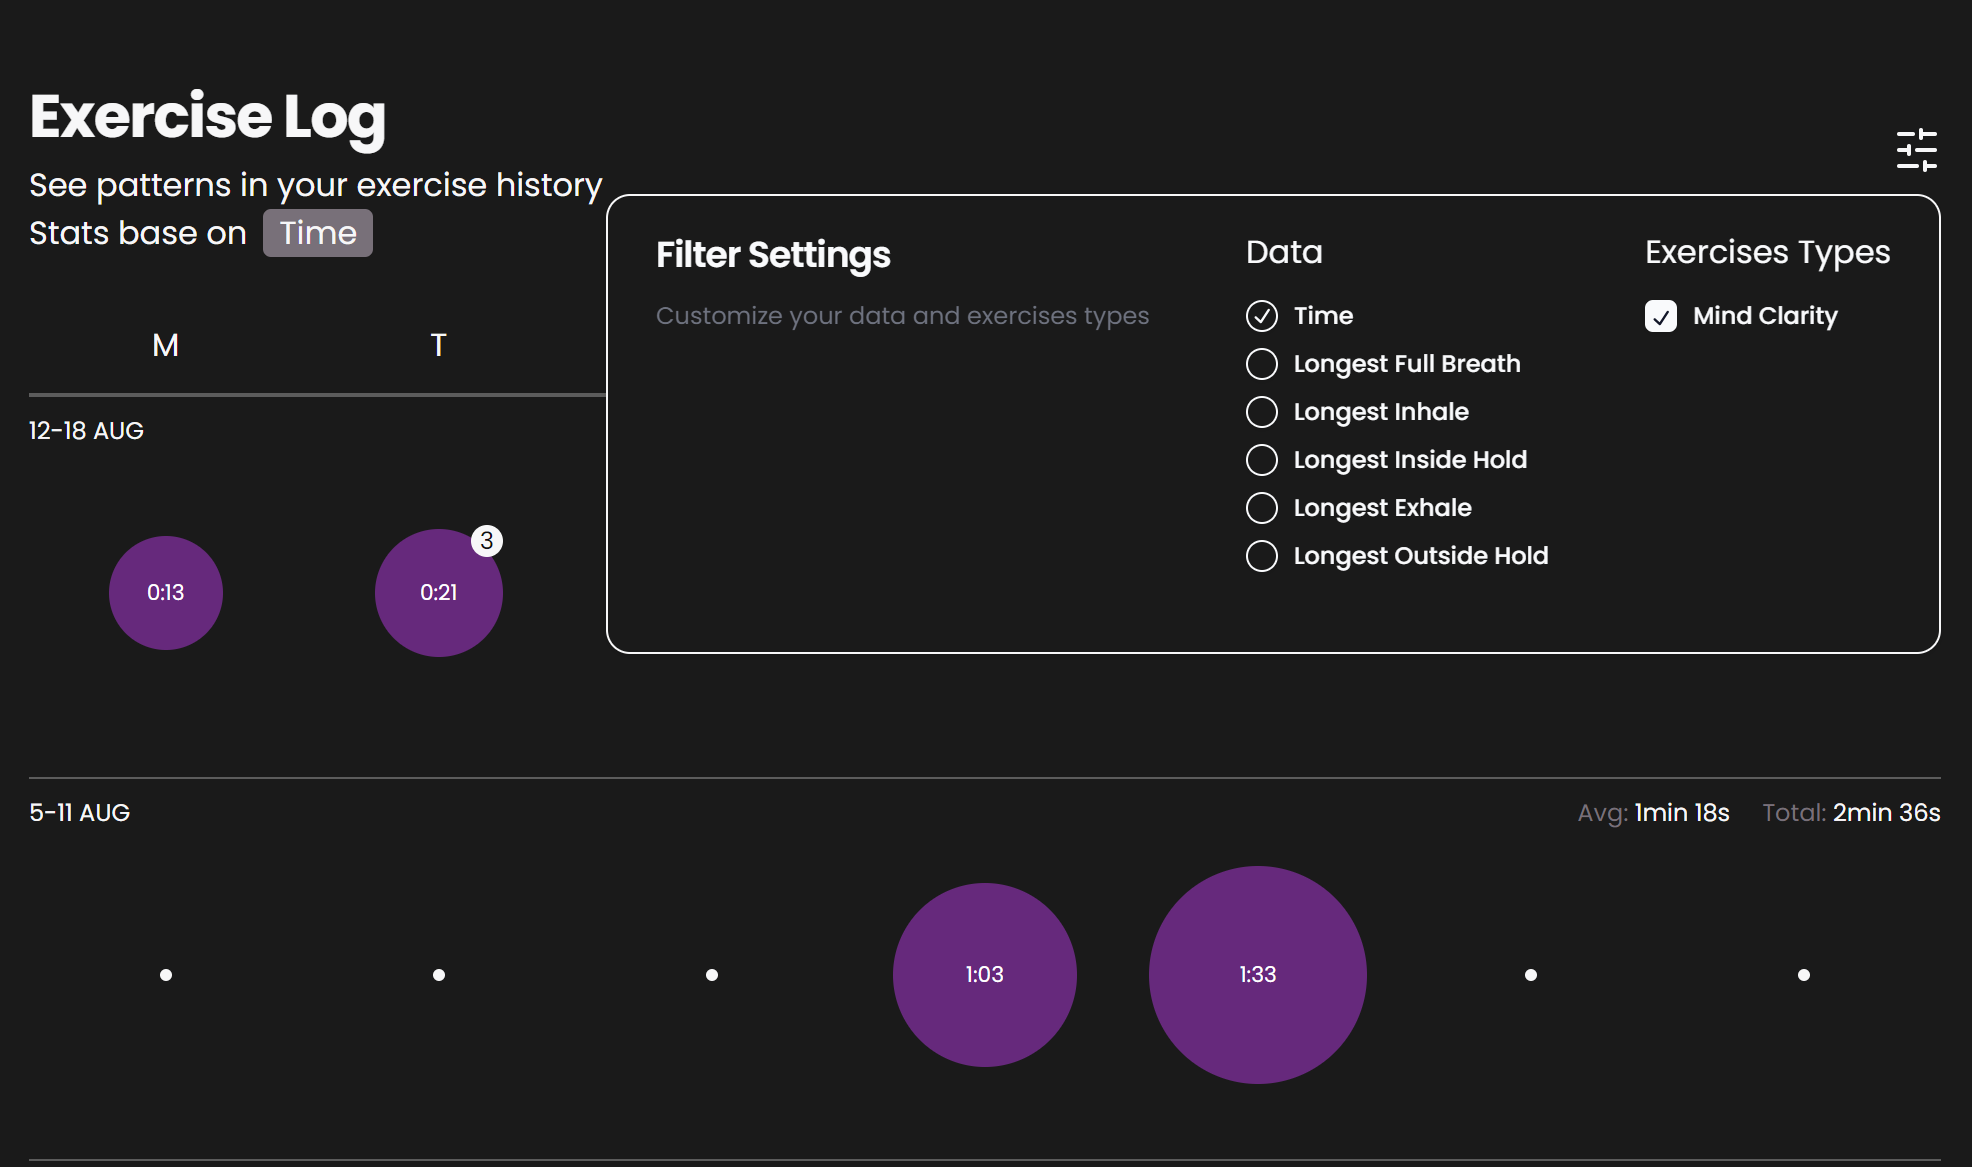Click first empty-day dot in 5-11 AUG

click(166, 975)
